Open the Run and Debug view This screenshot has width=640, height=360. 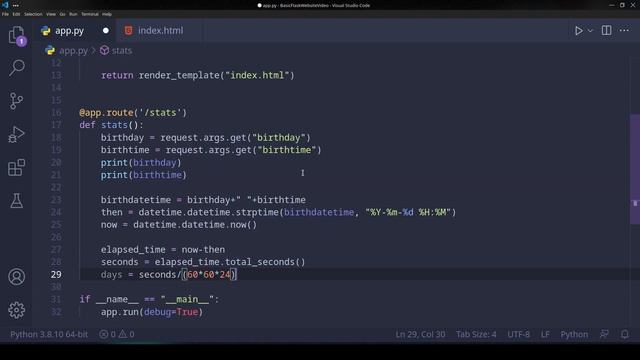(16, 134)
